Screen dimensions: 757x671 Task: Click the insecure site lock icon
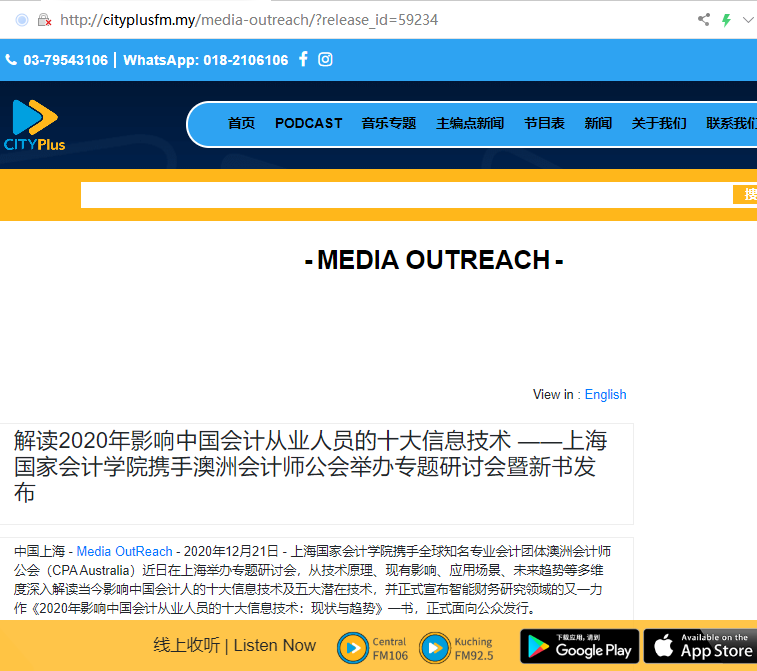43,20
